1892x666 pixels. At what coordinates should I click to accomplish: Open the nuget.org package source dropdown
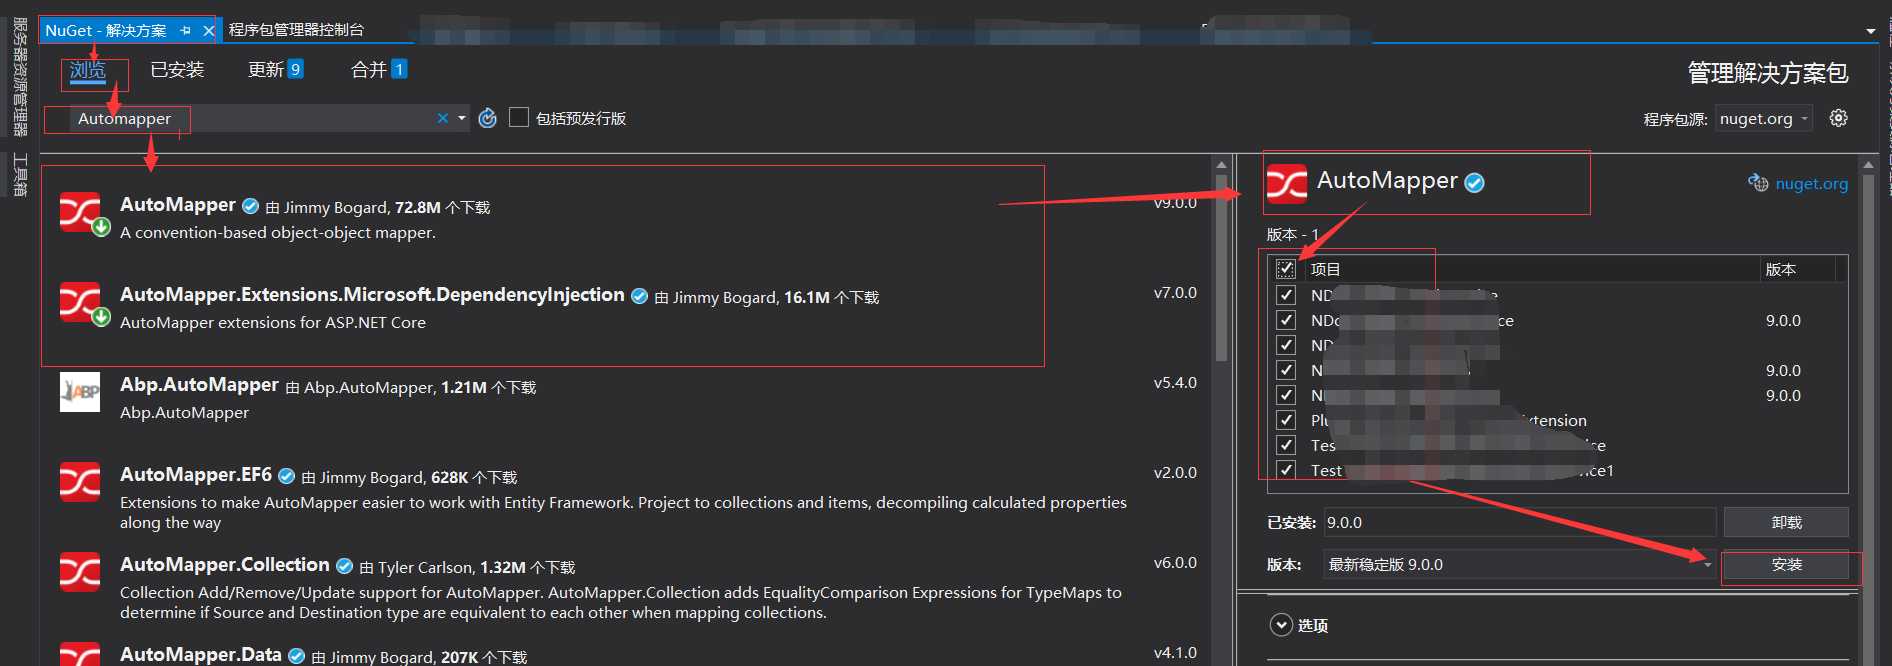coord(1764,119)
